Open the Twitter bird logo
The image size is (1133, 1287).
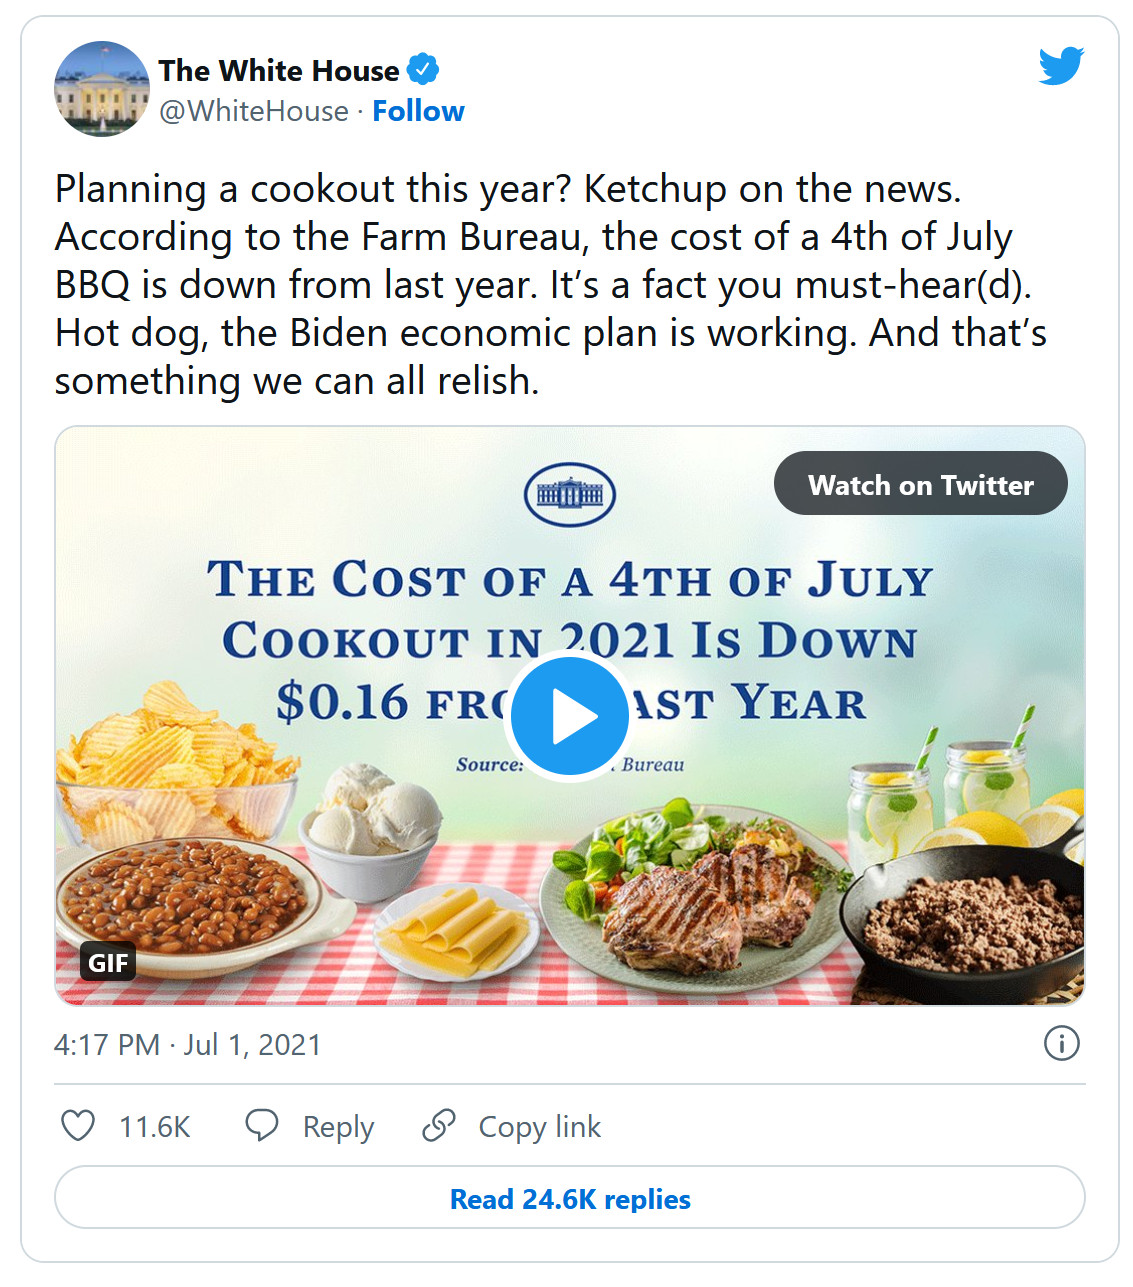point(1061,66)
